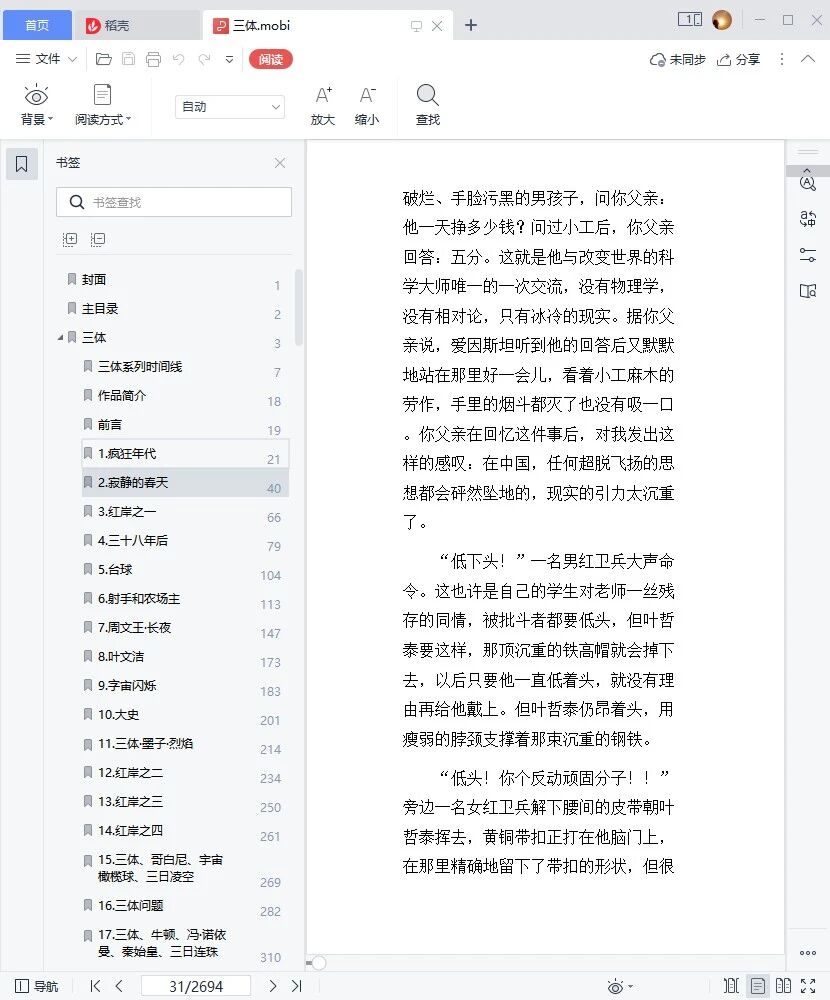Open the three-dot more options menu
This screenshot has height=1000, width=830.
[x=782, y=59]
